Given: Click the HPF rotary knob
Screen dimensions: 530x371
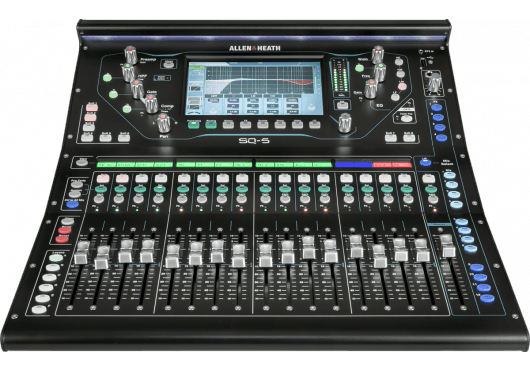Looking at the screenshot, I should tap(128, 72).
